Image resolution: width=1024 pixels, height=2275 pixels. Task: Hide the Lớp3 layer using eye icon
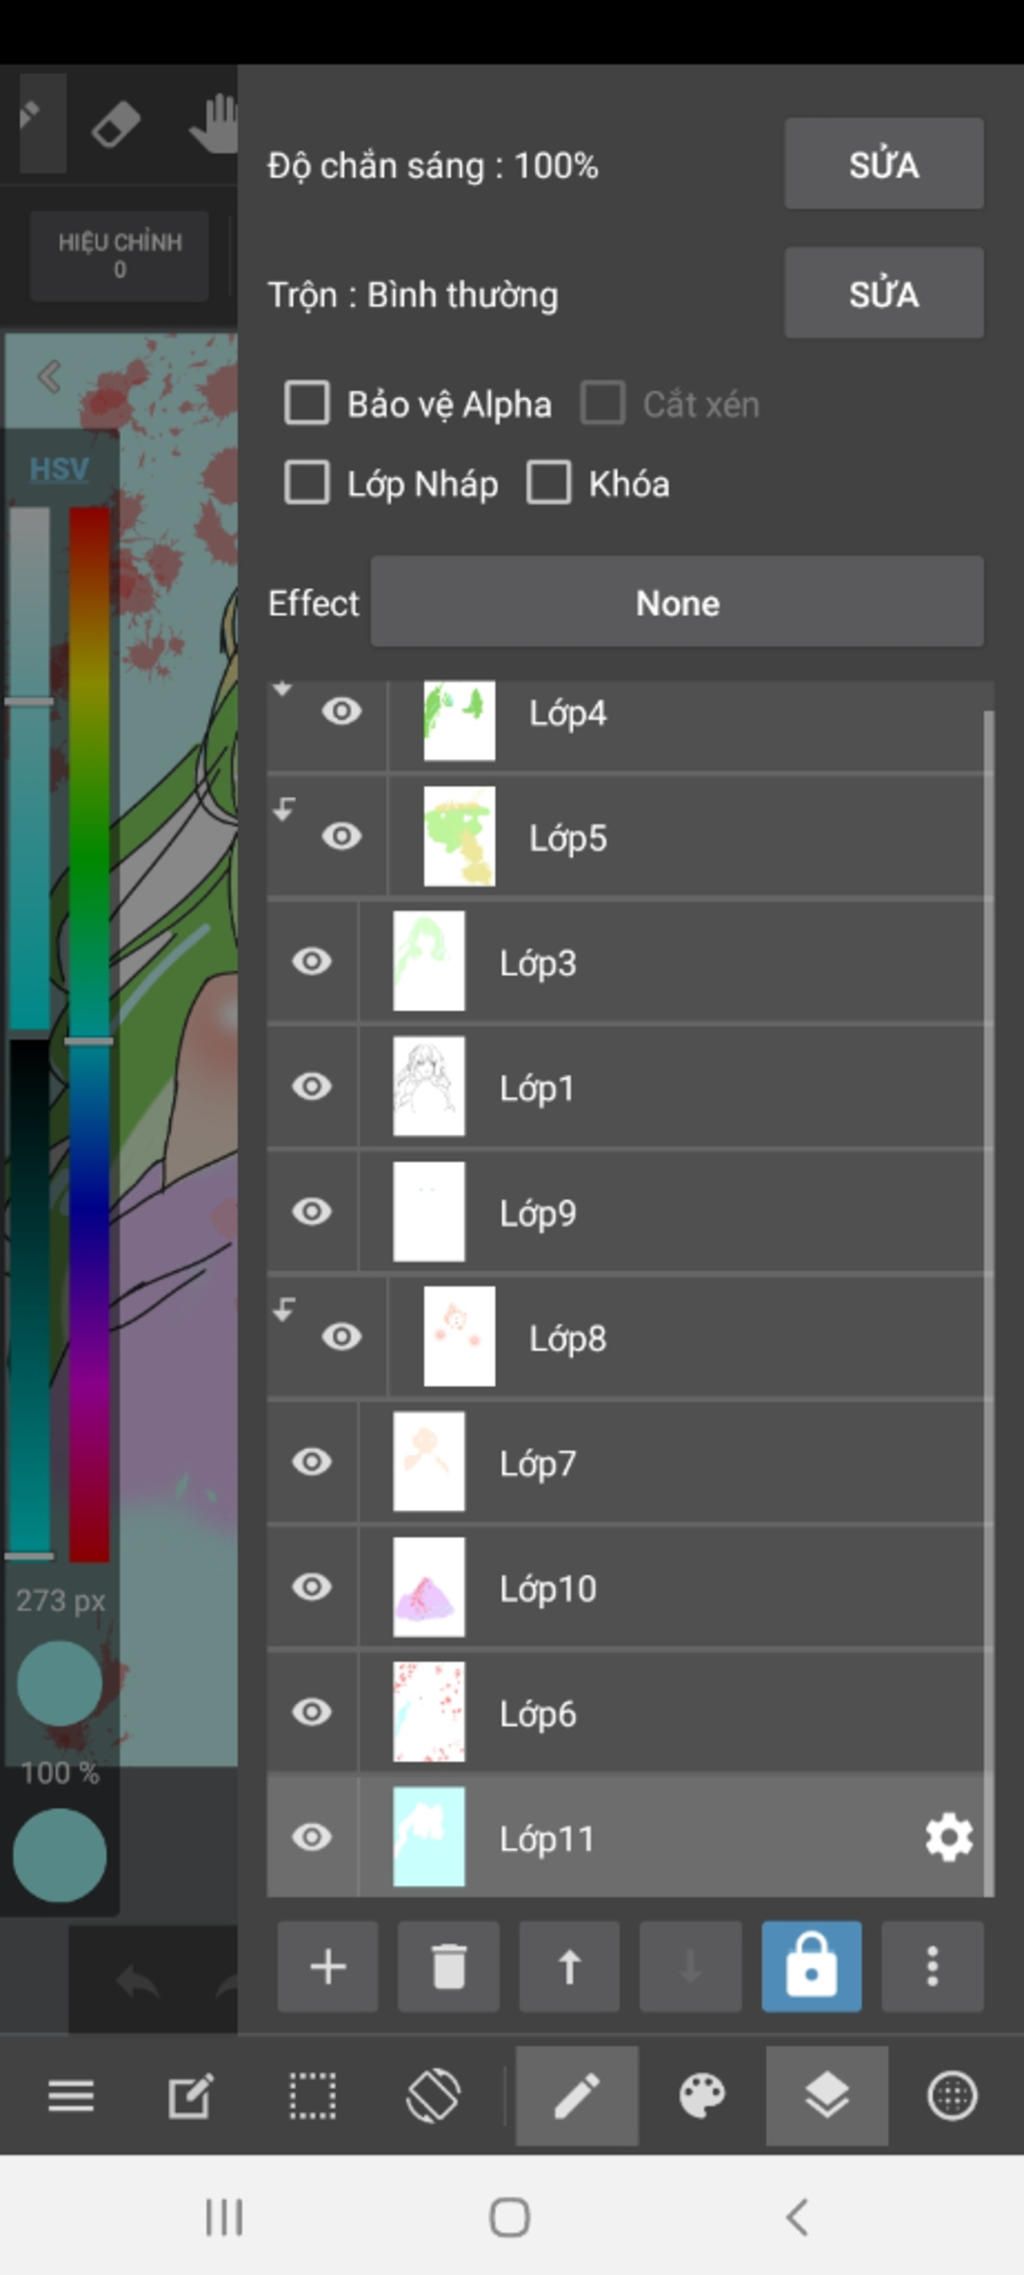click(x=312, y=962)
